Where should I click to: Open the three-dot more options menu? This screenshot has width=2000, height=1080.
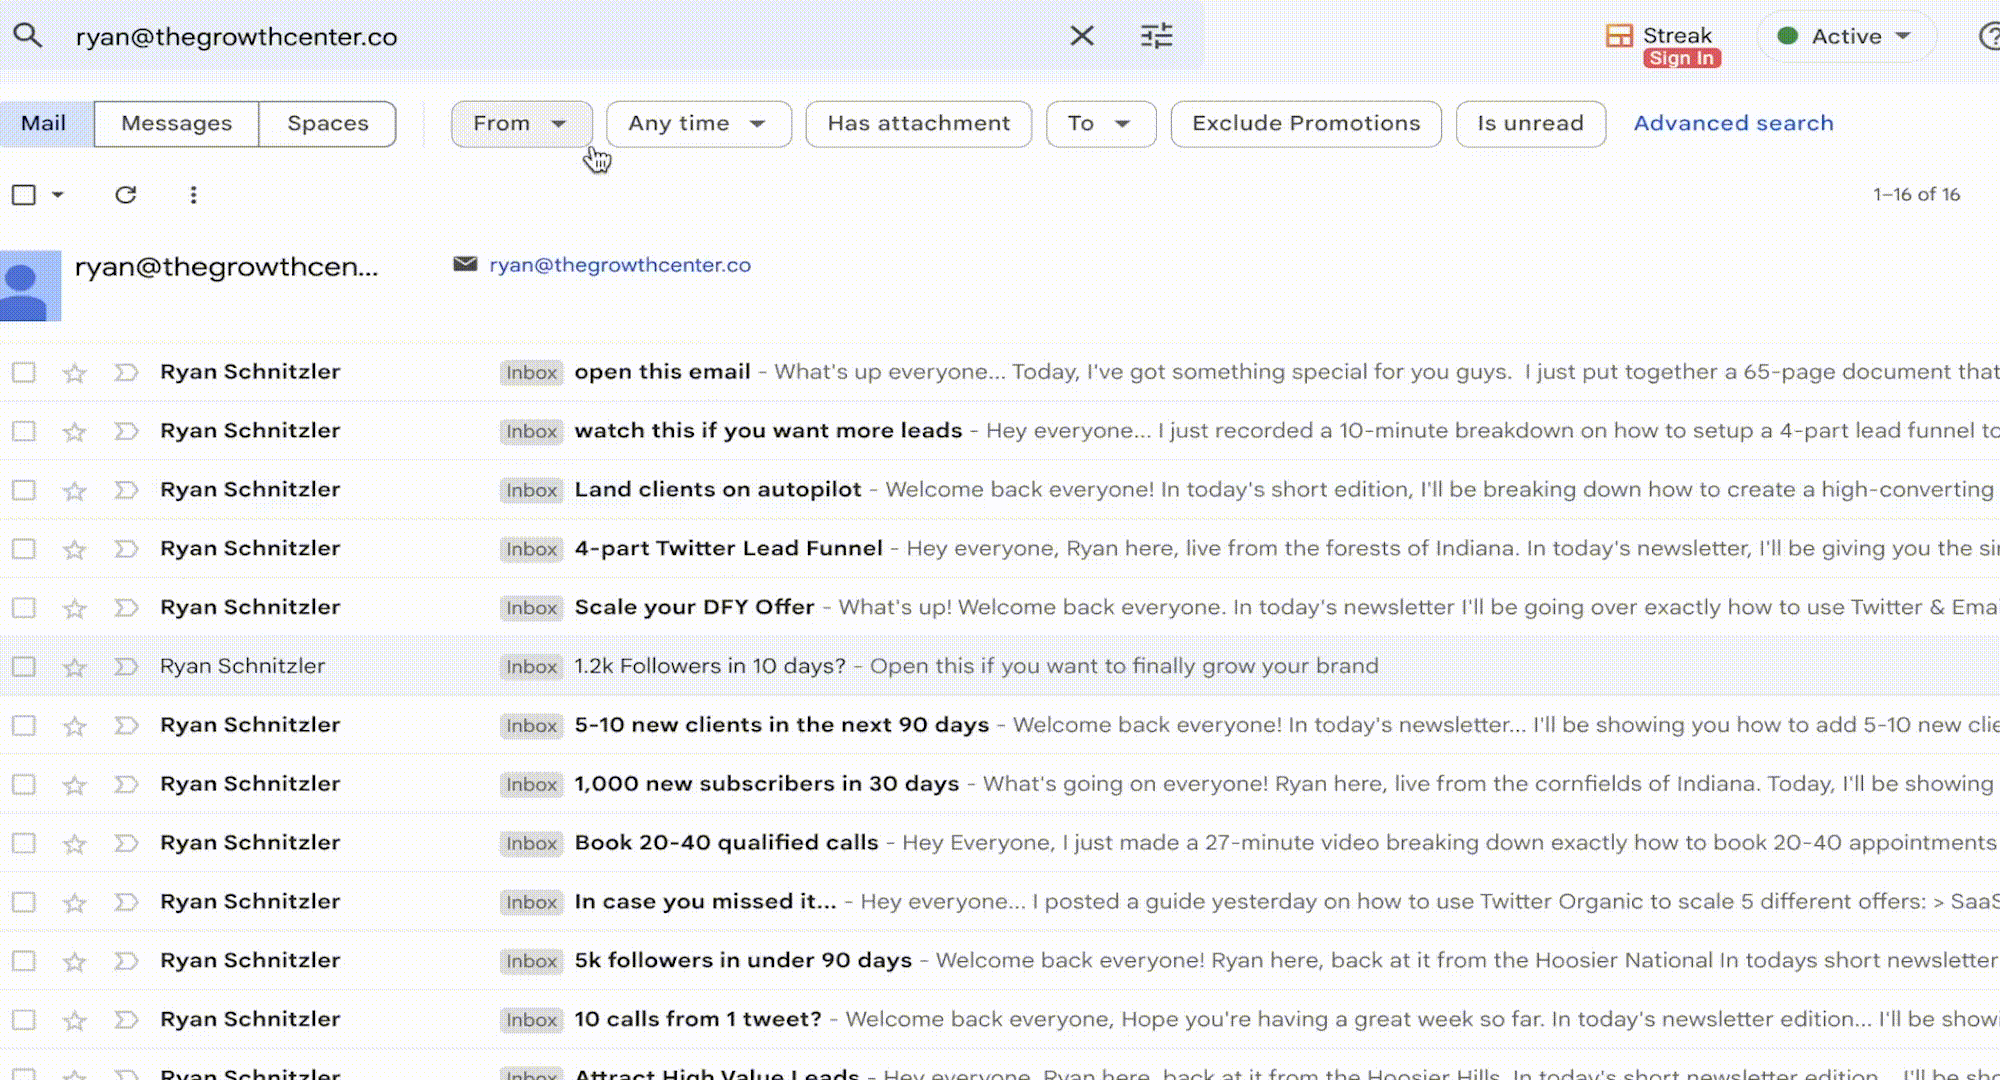(193, 195)
